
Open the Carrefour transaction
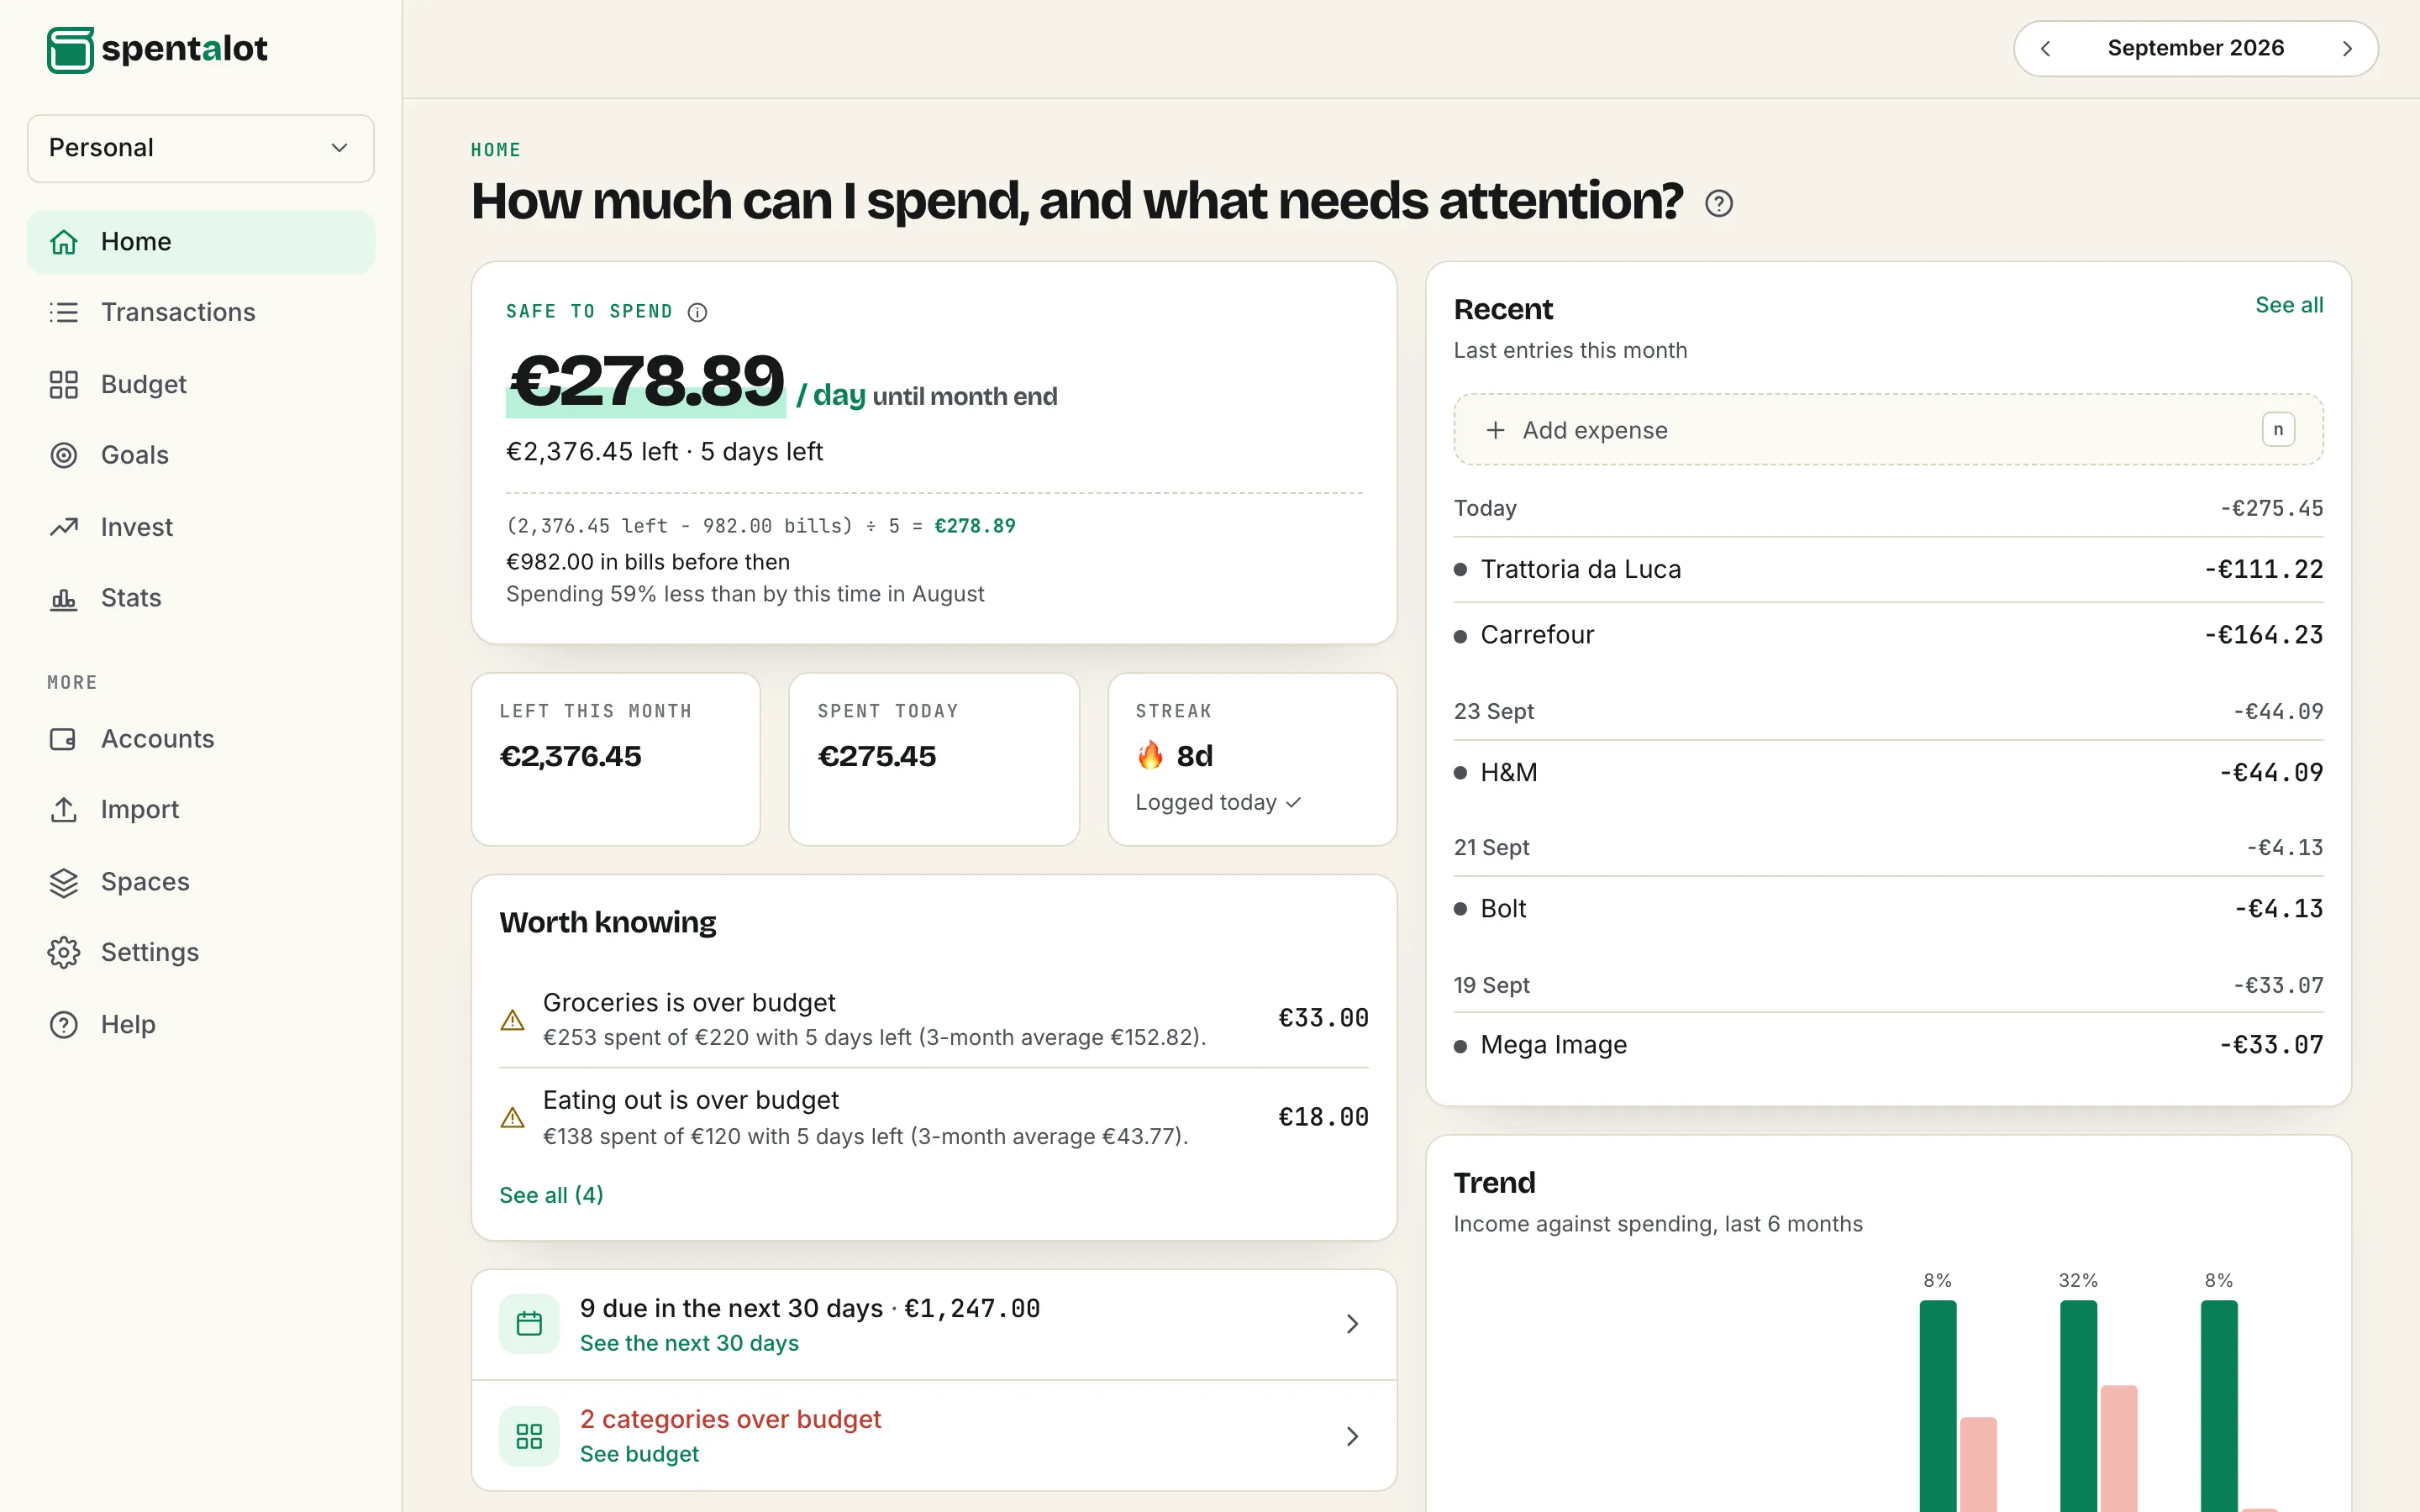(x=1888, y=635)
